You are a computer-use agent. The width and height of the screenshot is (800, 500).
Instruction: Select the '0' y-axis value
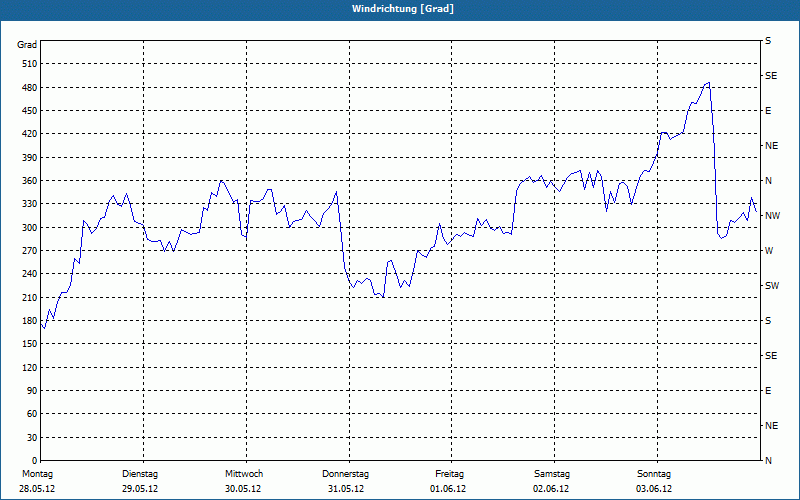tap(35, 461)
